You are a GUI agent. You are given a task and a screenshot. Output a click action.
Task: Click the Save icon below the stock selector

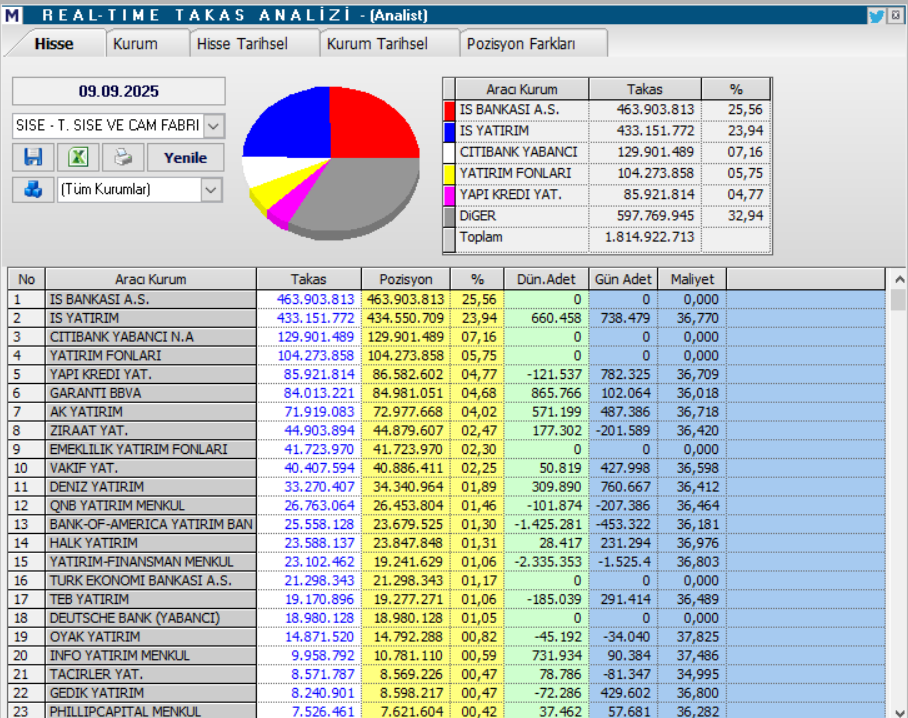[33, 157]
